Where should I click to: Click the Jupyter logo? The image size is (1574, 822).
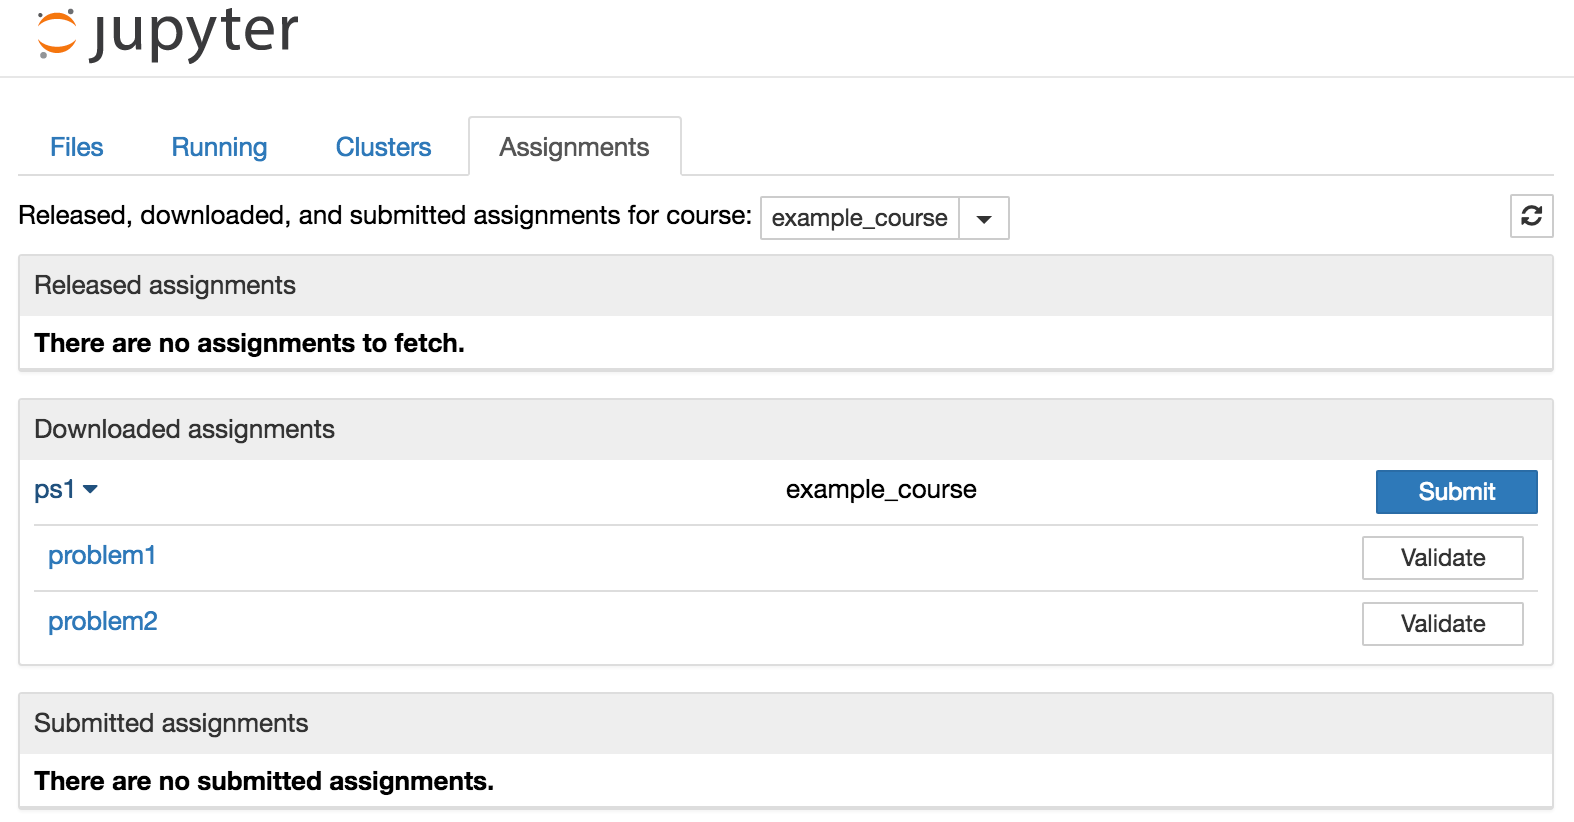click(x=167, y=33)
